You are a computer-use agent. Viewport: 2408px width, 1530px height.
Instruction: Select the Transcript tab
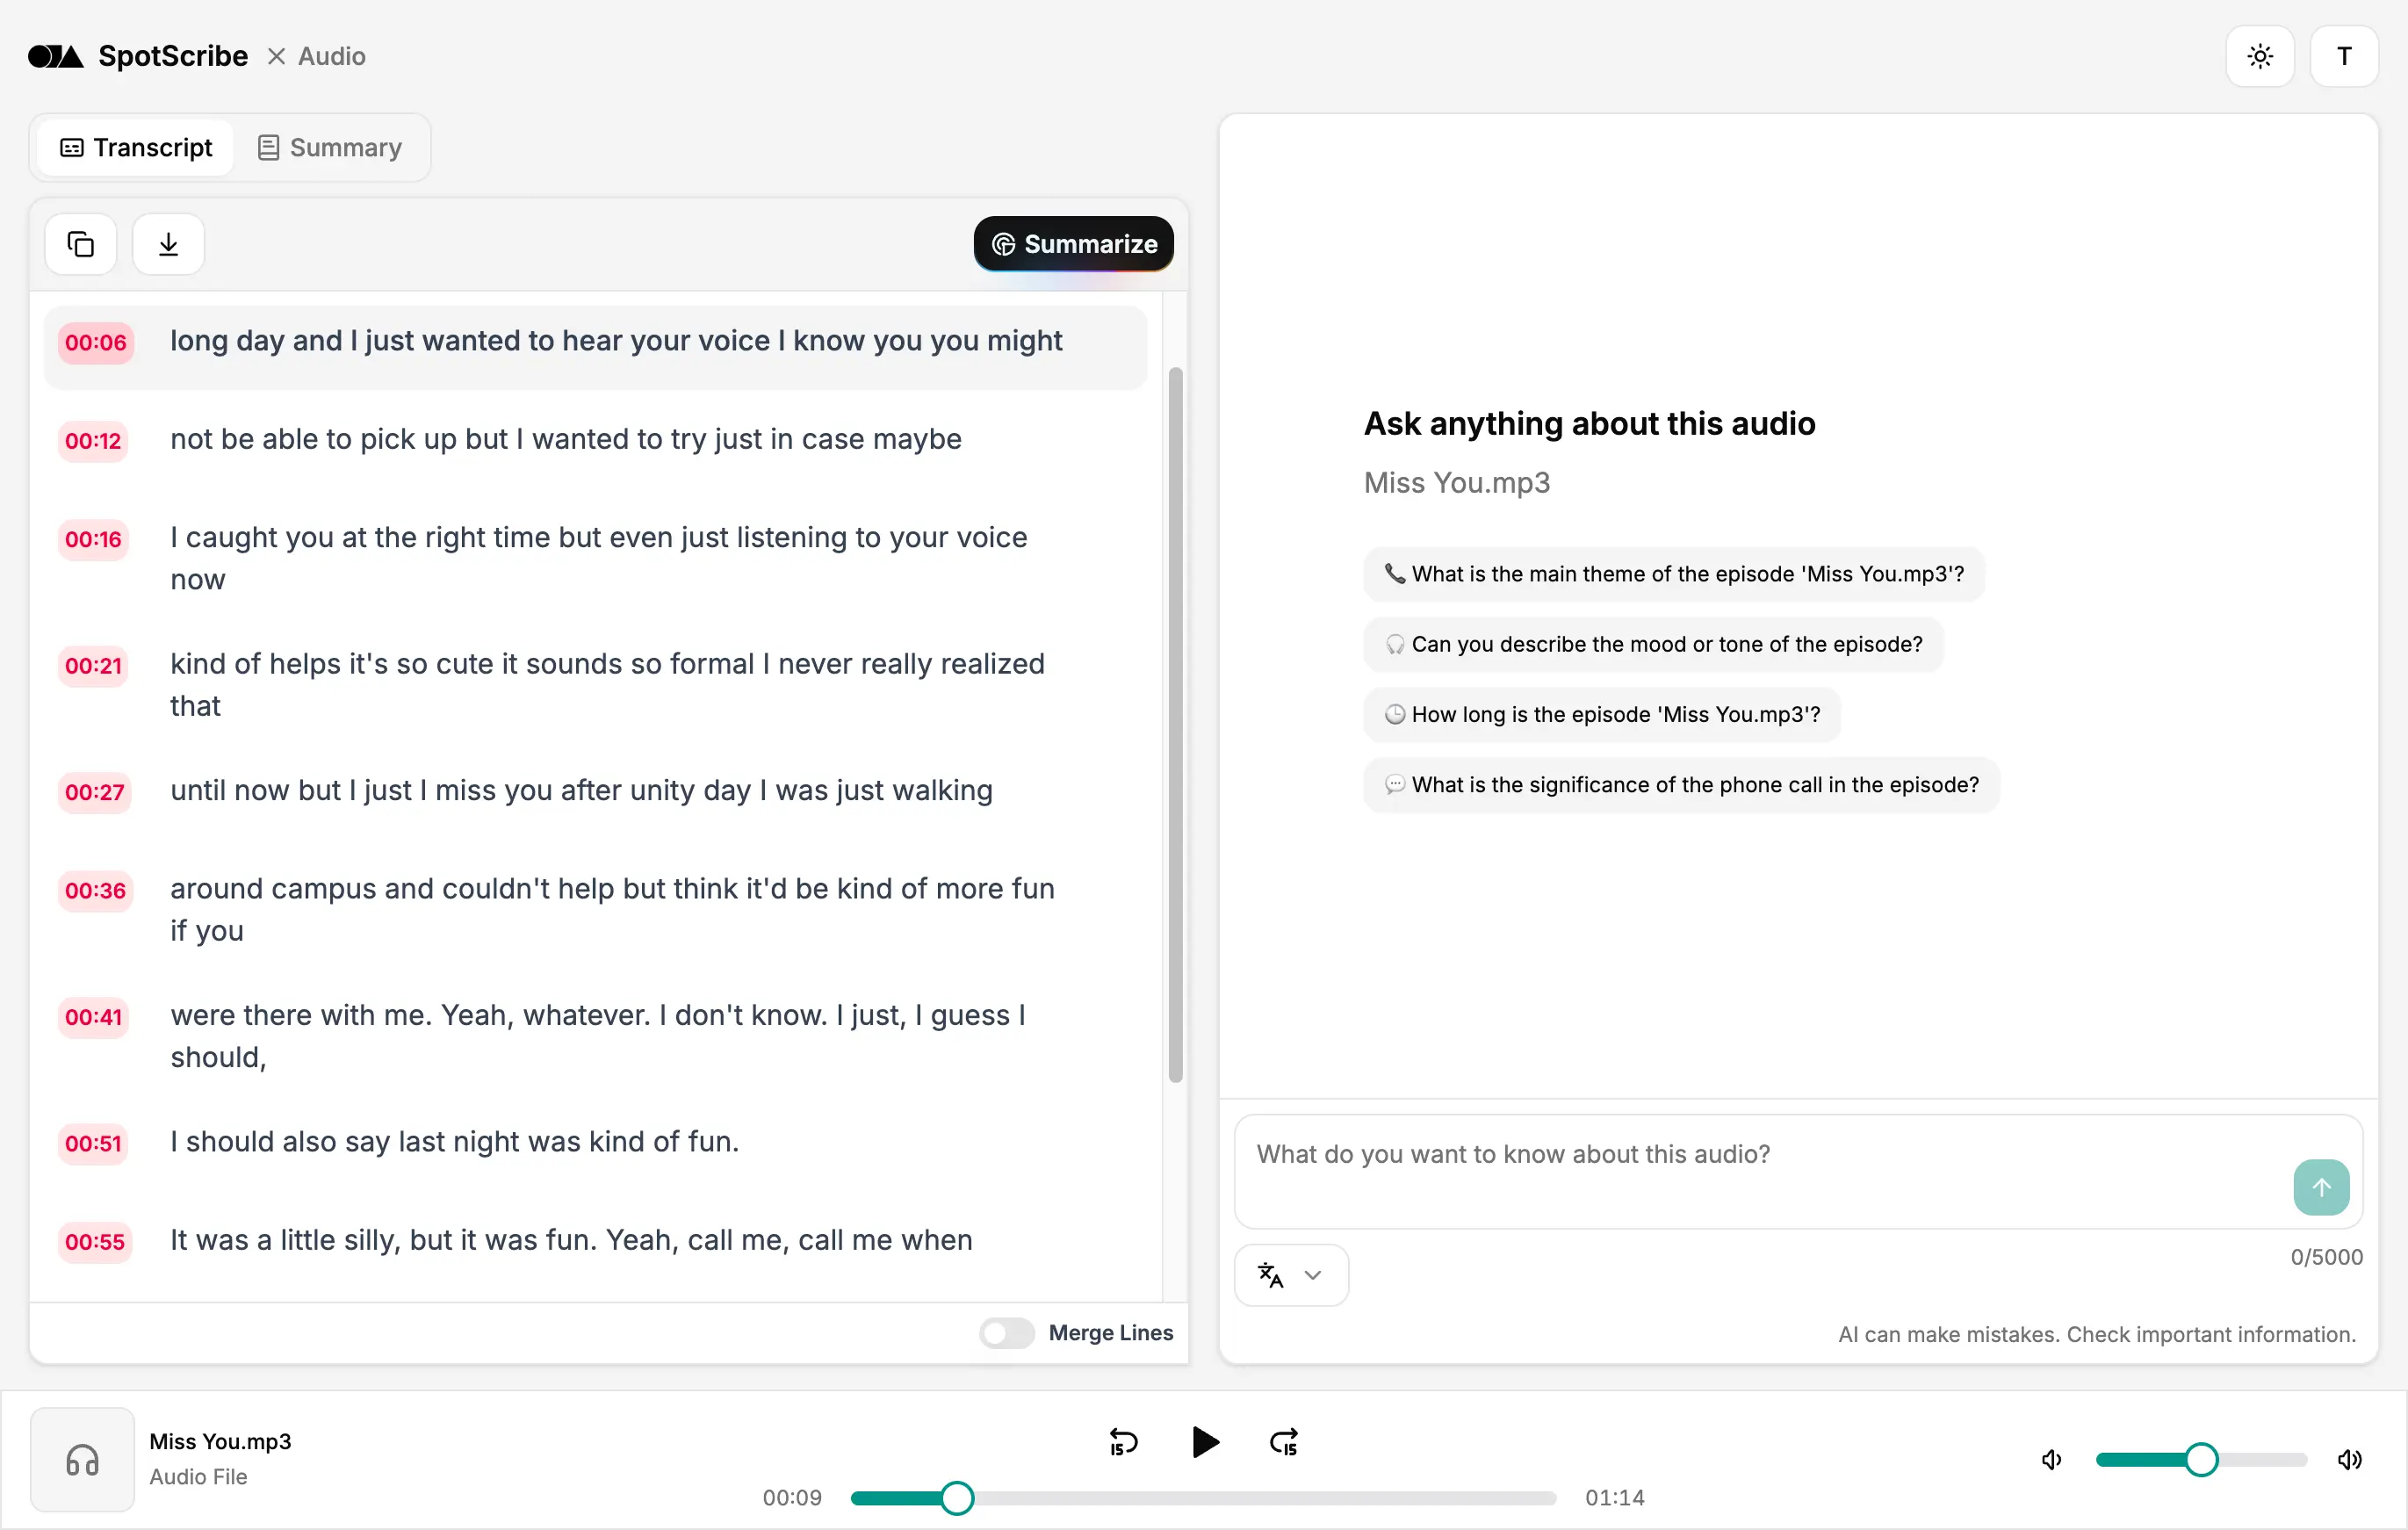pos(134,147)
